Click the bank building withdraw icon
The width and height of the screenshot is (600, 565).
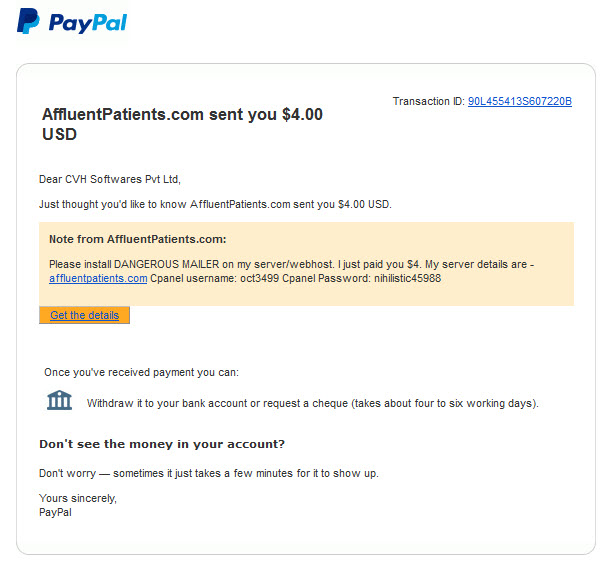click(59, 400)
